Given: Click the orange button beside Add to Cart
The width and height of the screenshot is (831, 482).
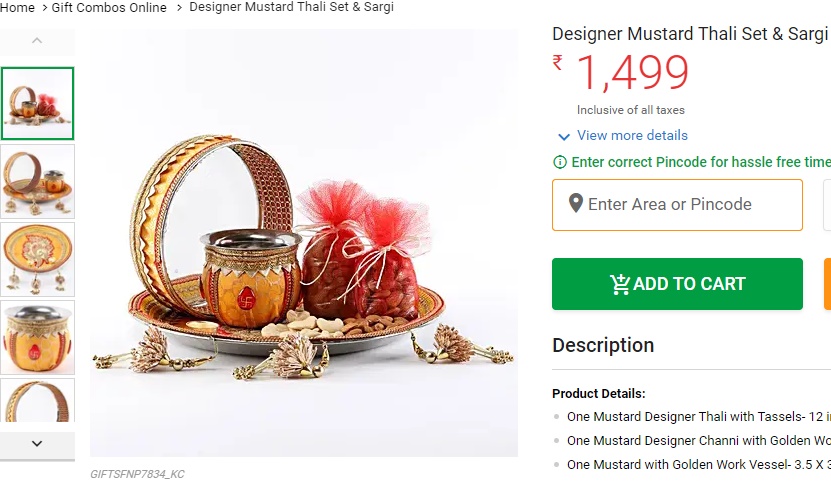Looking at the screenshot, I should [x=826, y=284].
